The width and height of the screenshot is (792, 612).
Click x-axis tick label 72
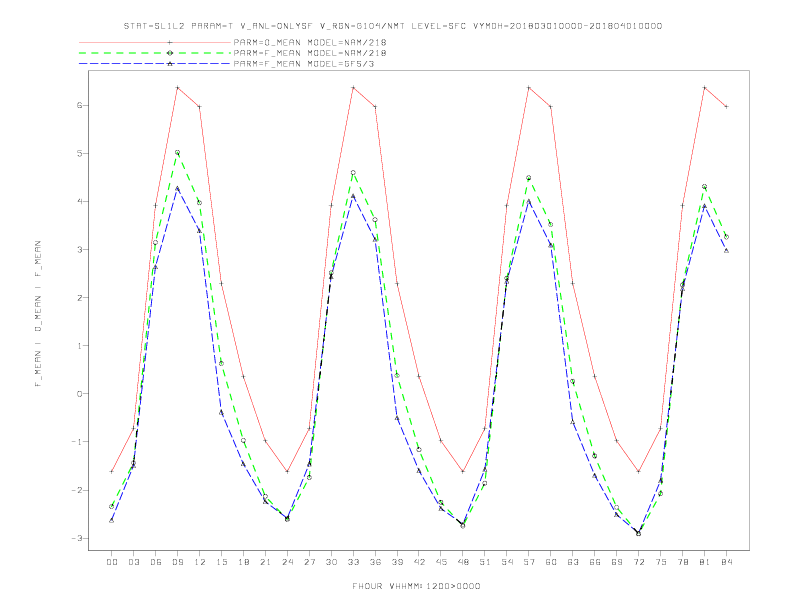tap(638, 562)
